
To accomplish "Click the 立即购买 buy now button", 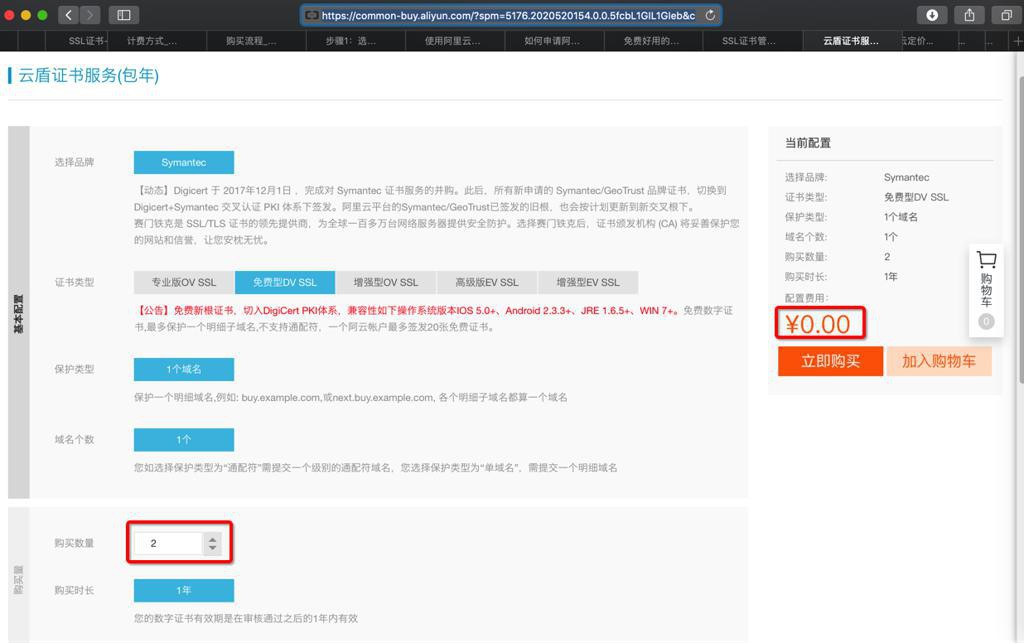I will pyautogui.click(x=830, y=361).
